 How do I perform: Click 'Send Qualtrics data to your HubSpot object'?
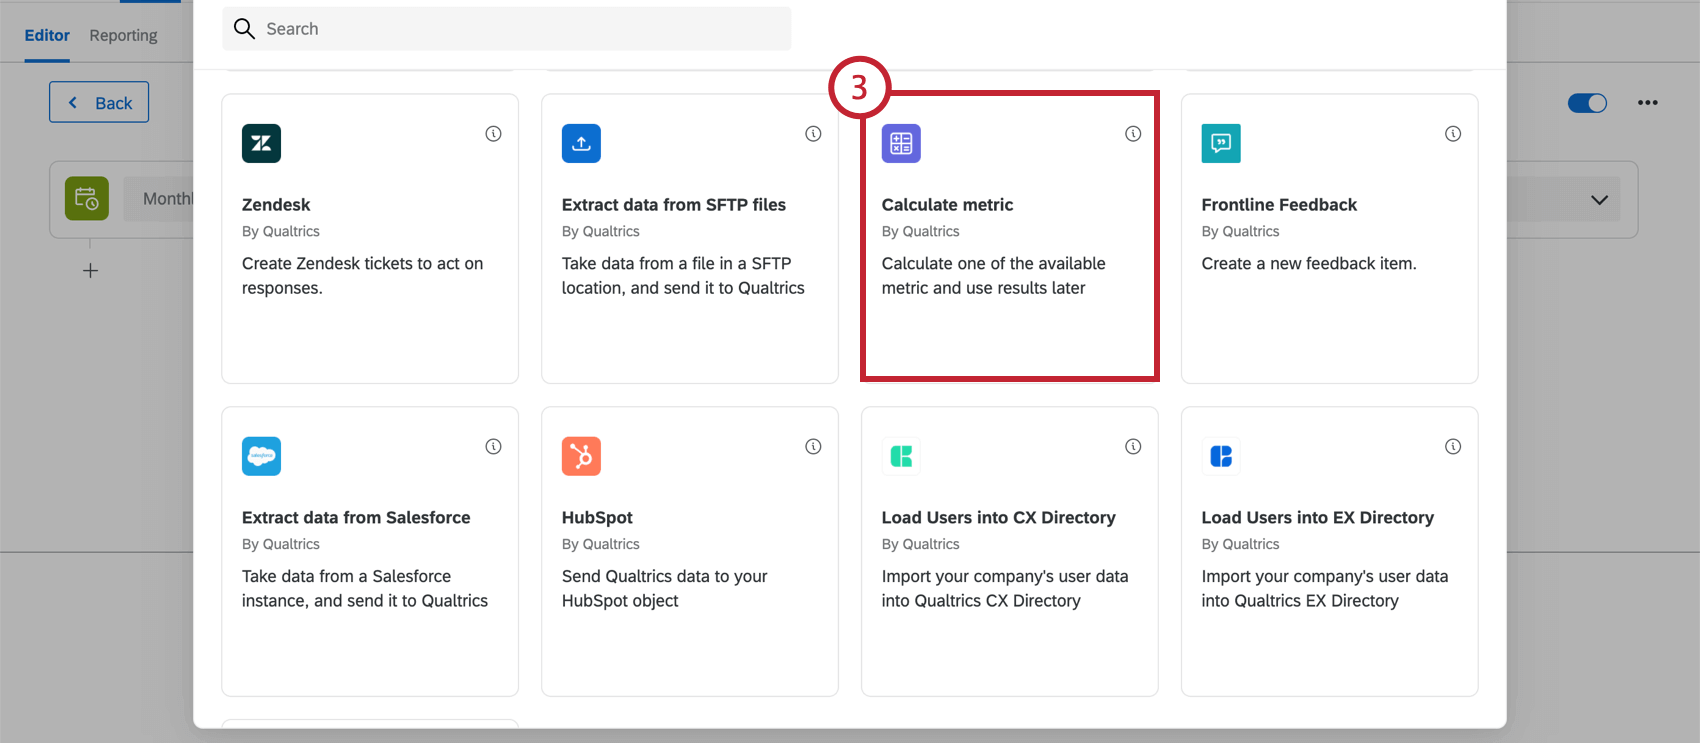click(x=664, y=589)
